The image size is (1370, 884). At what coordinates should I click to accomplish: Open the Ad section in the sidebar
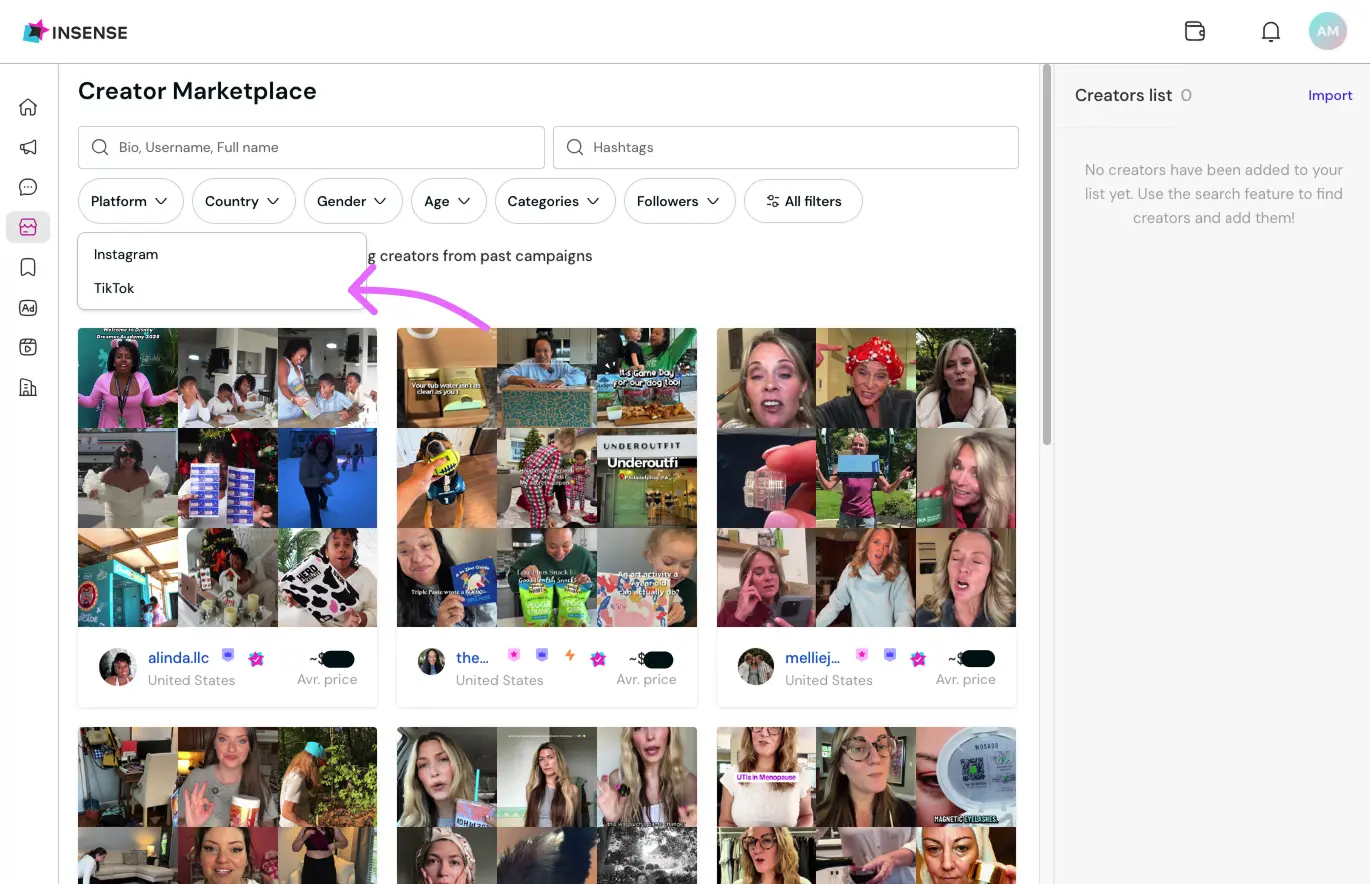pos(27,307)
